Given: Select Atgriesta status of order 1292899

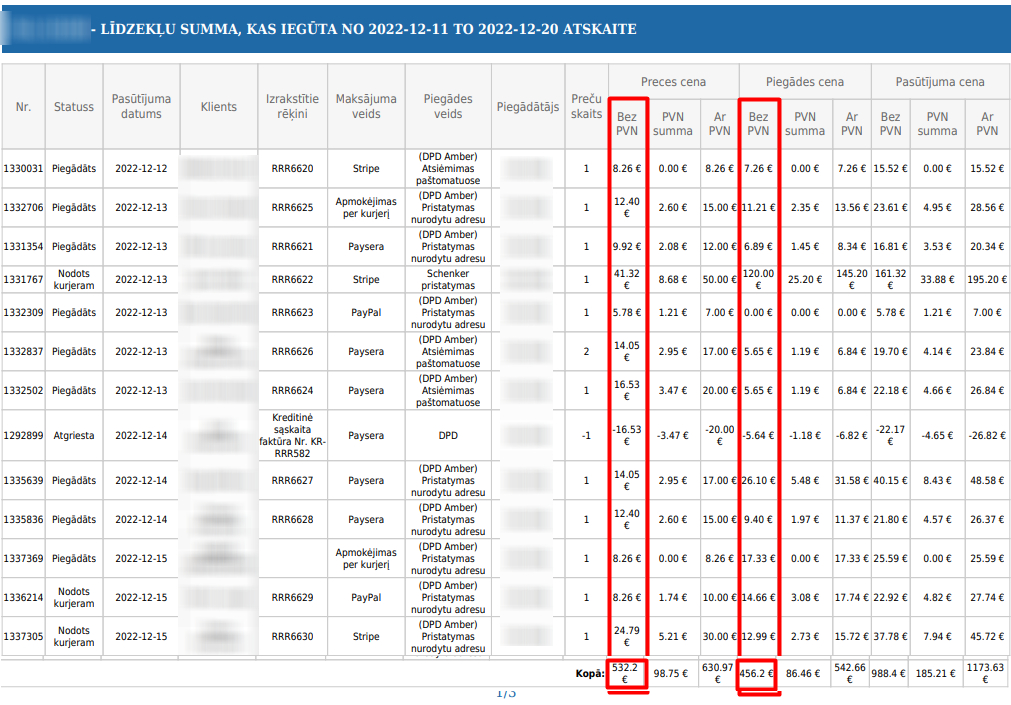Looking at the screenshot, I should coord(74,435).
